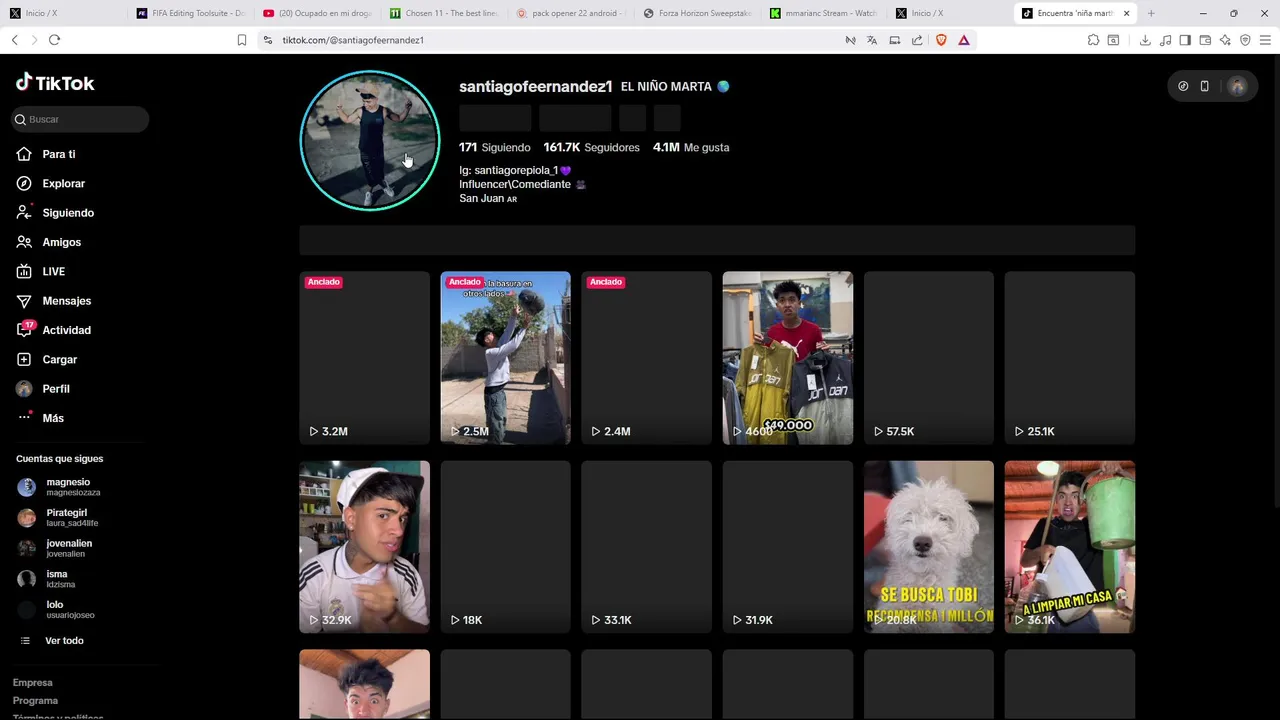Image resolution: width=1280 pixels, height=720 pixels.
Task: Open the Brave VPN shield icon
Action: tap(1245, 40)
